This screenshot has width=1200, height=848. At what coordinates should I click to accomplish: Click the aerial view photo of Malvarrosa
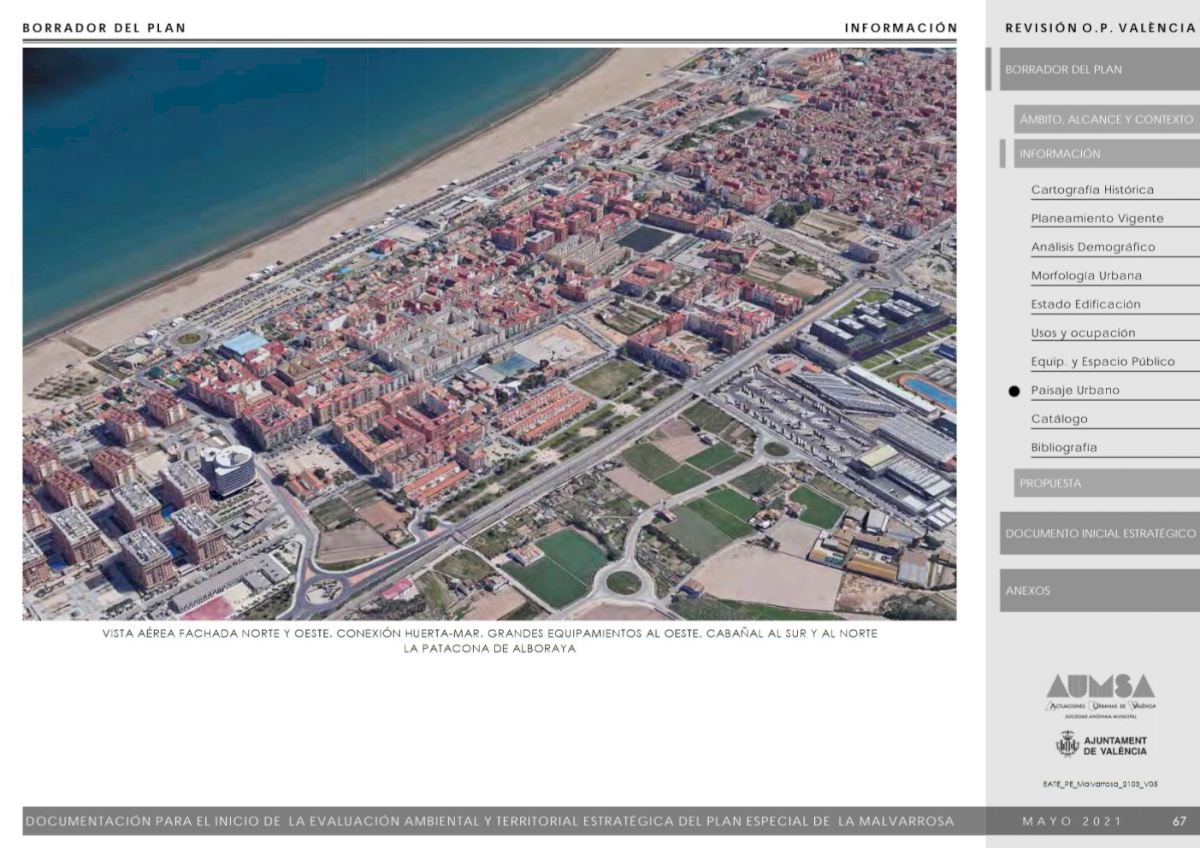(x=489, y=334)
